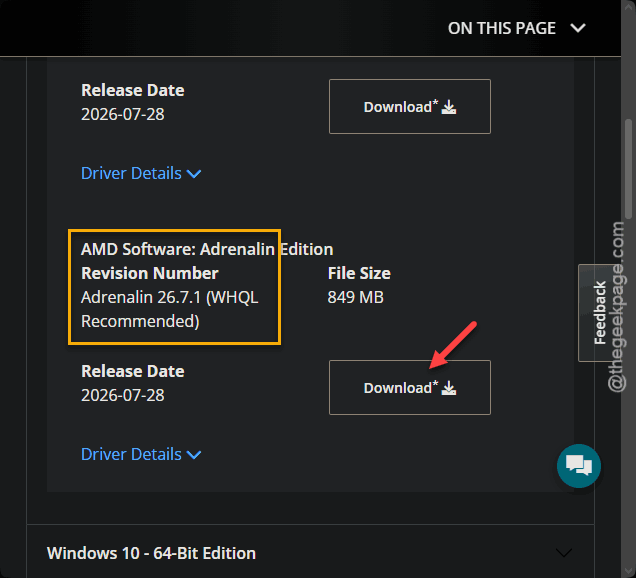Expand the ON THIS PAGE dropdown
Image resolution: width=636 pixels, height=578 pixels.
tap(516, 28)
